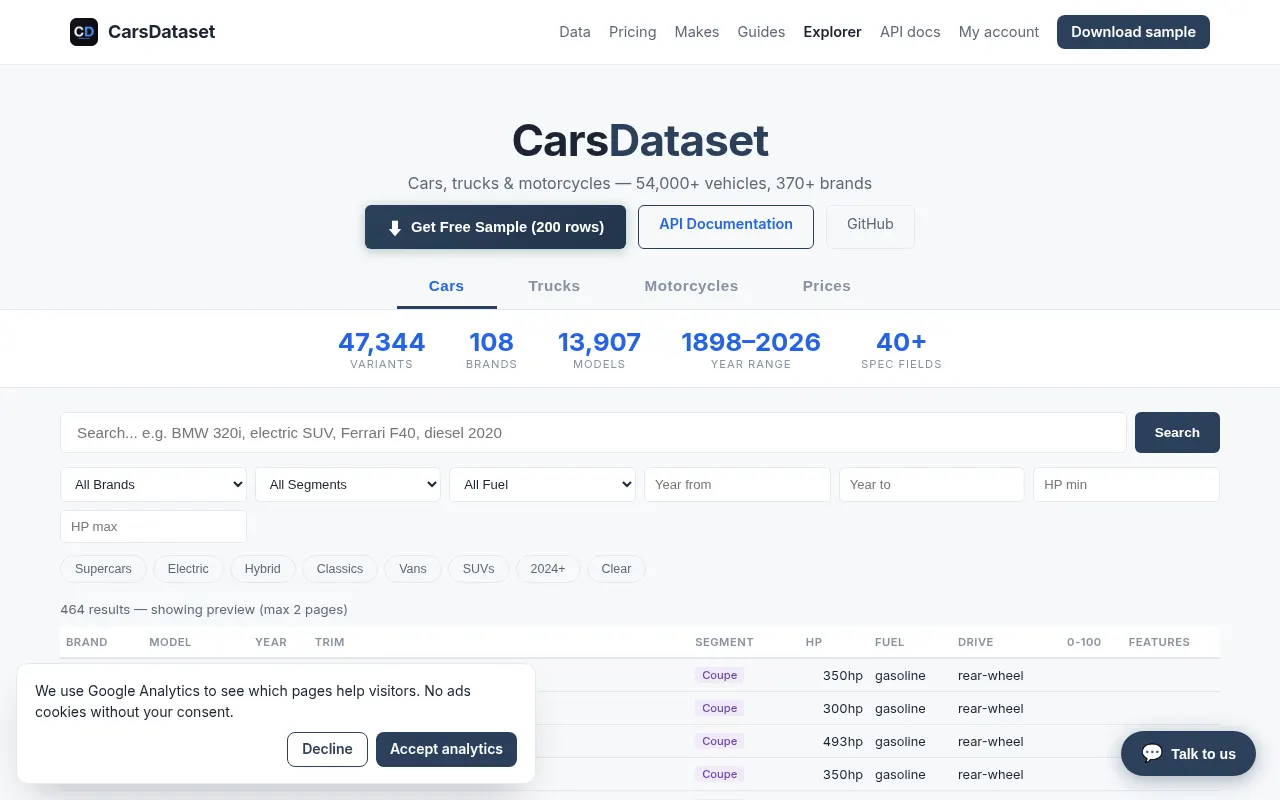This screenshot has width=1280, height=800.
Task: Select Explorer in the top navigation
Action: click(x=832, y=32)
